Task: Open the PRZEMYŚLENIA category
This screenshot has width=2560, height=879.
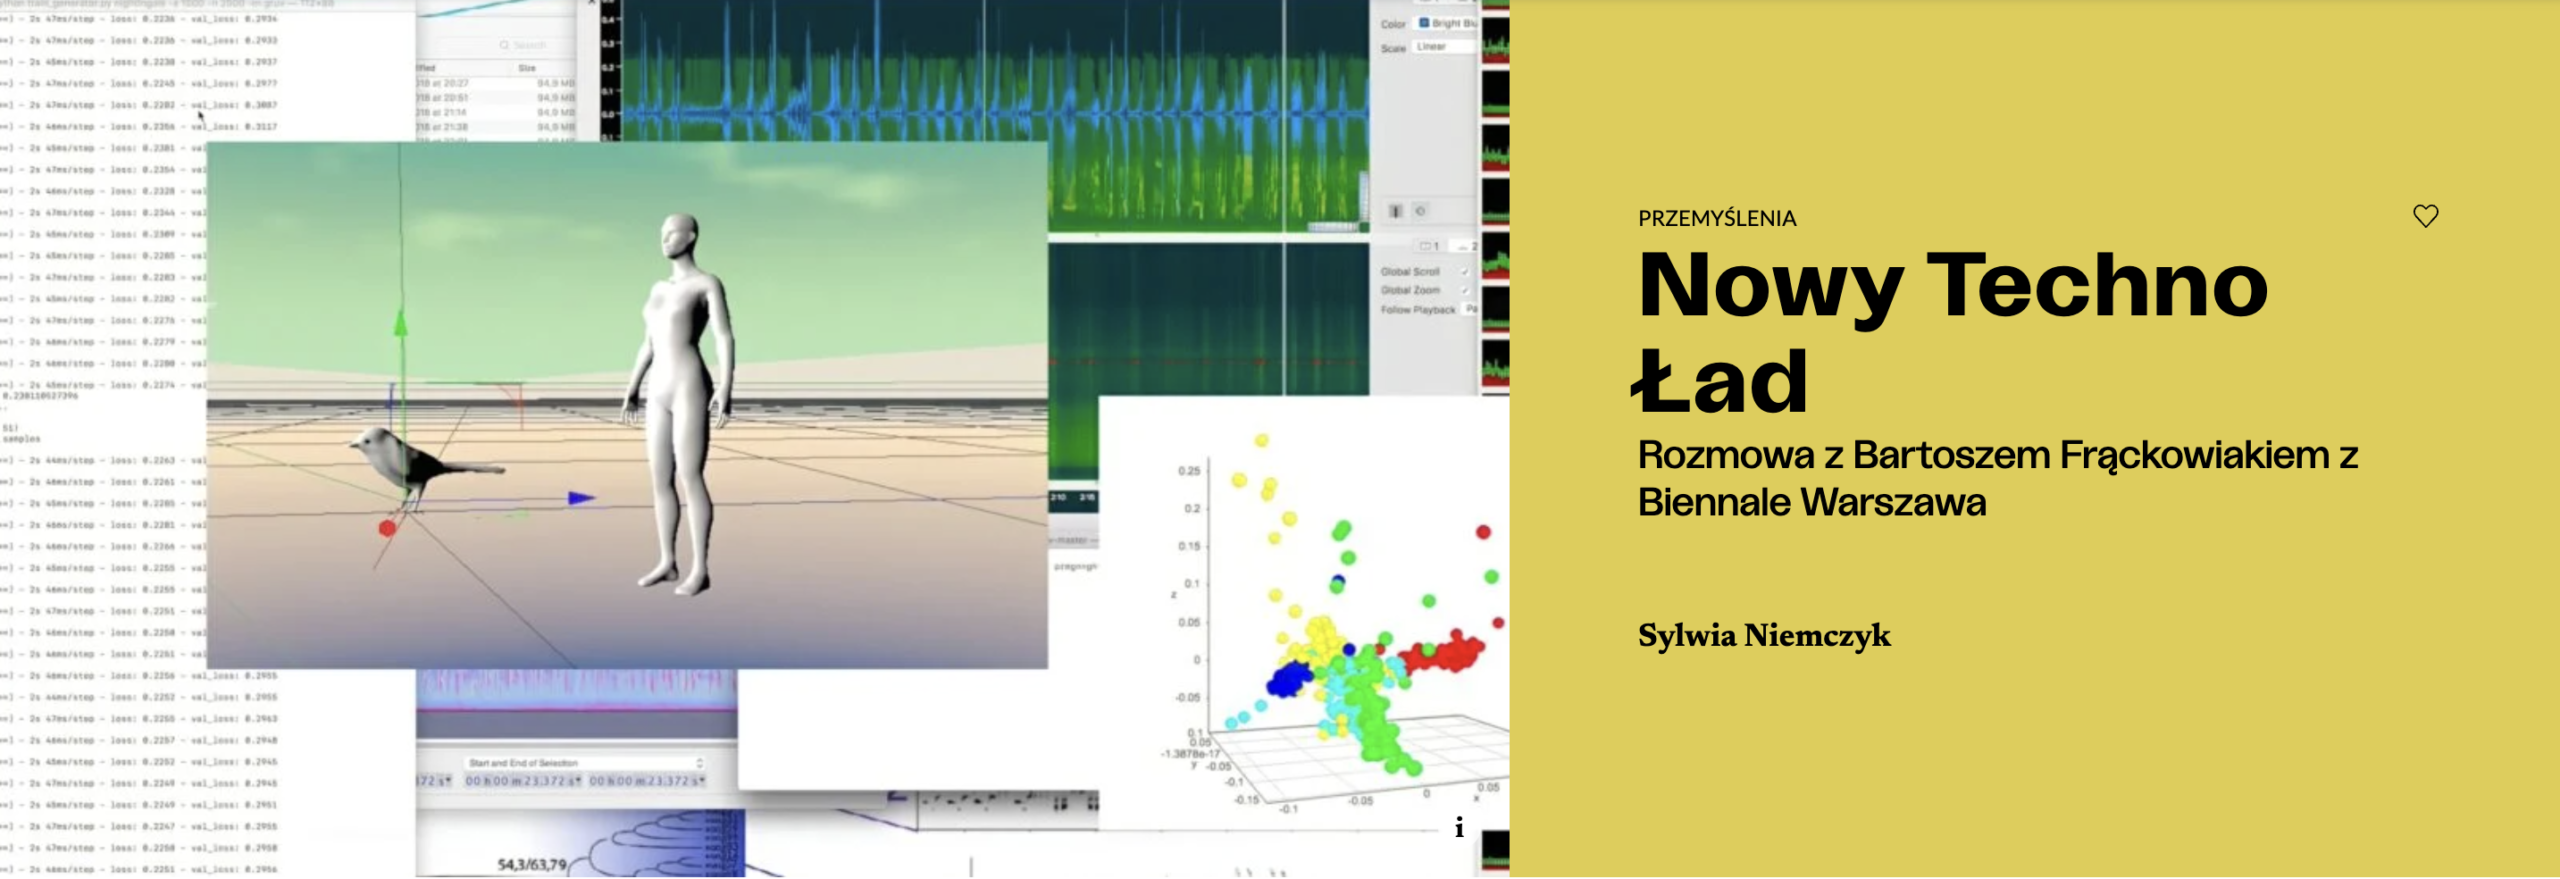Action: coord(1716,219)
